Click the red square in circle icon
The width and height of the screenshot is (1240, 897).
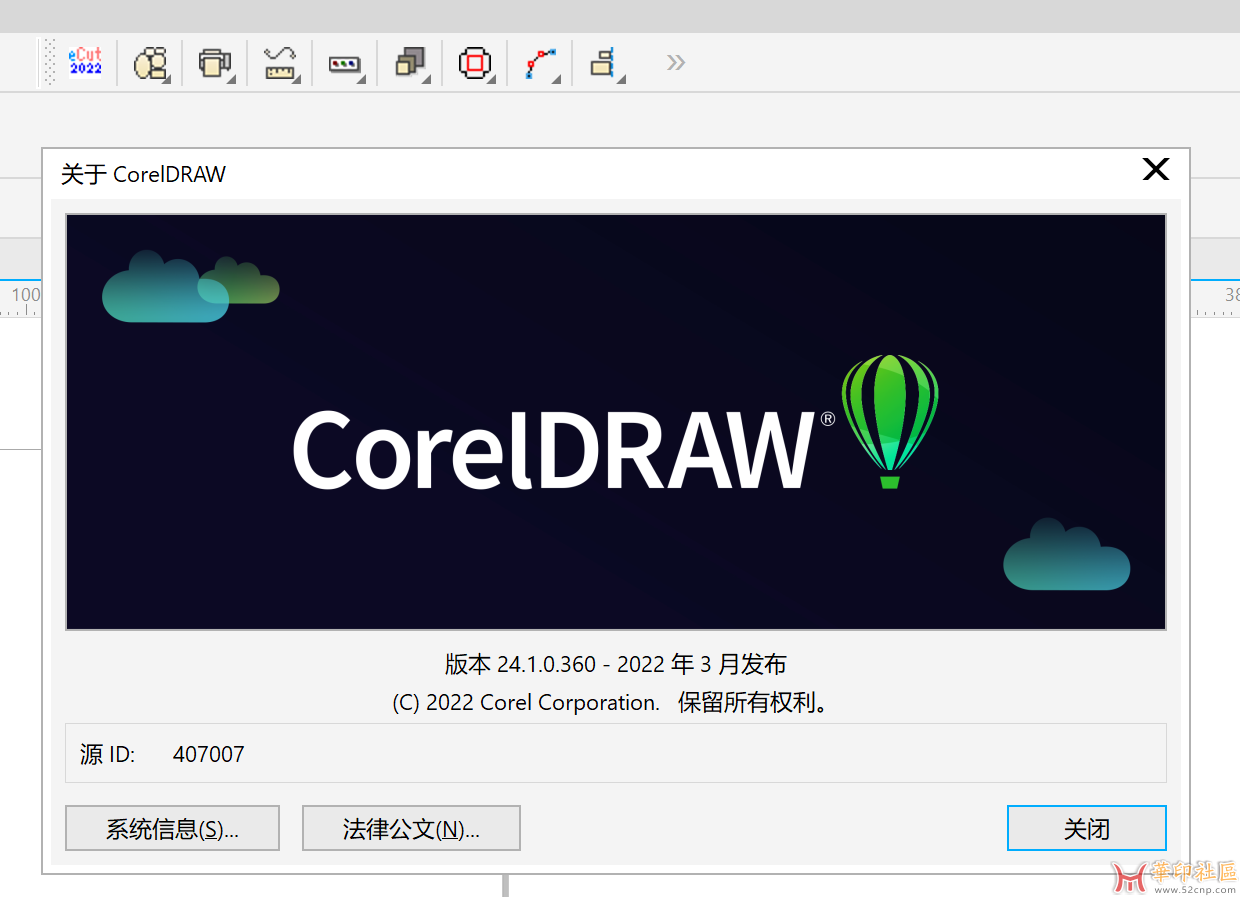tap(475, 63)
